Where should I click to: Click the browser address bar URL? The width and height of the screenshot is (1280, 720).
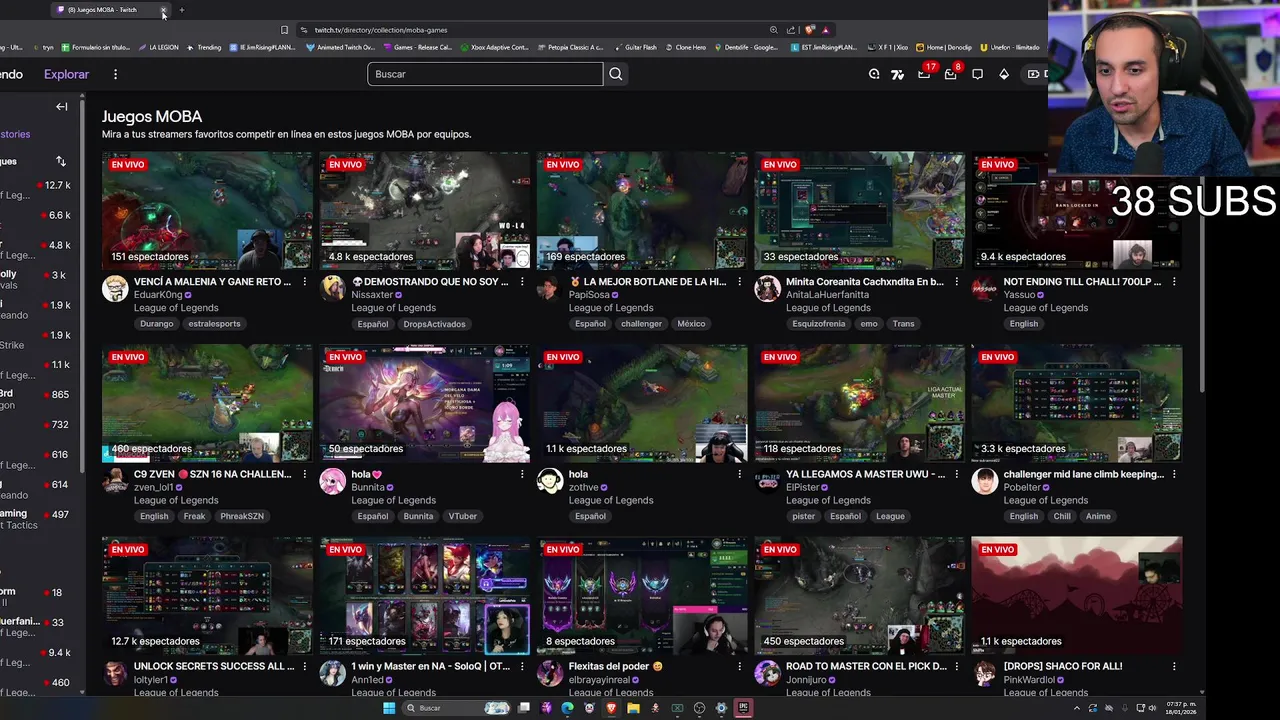pos(381,30)
